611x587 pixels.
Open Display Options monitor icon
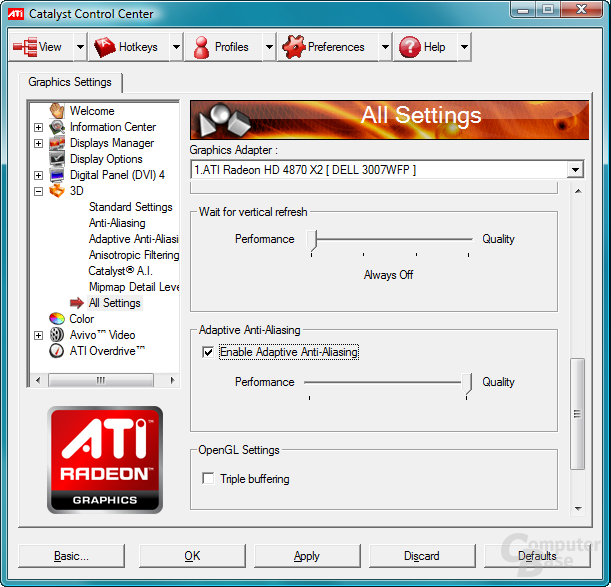pos(57,159)
